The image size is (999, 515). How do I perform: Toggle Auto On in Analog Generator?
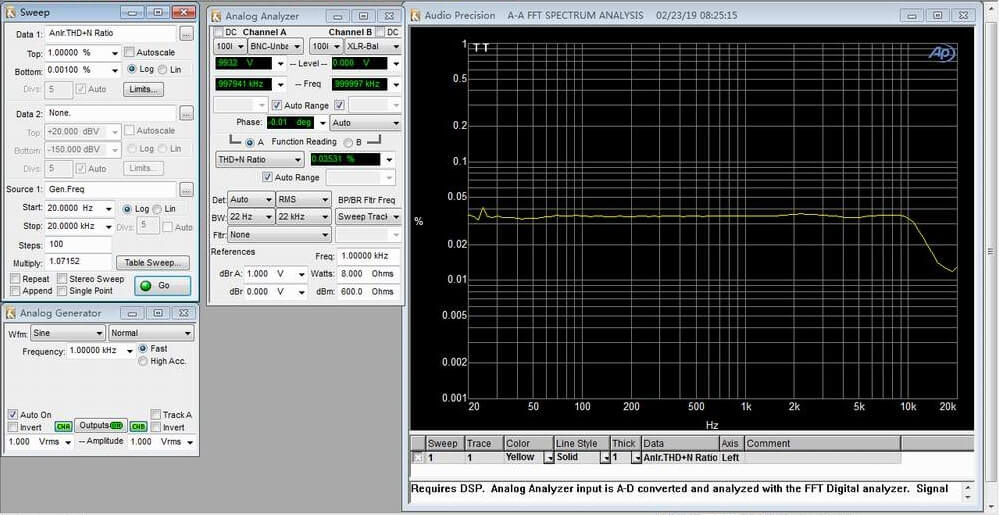(13, 414)
